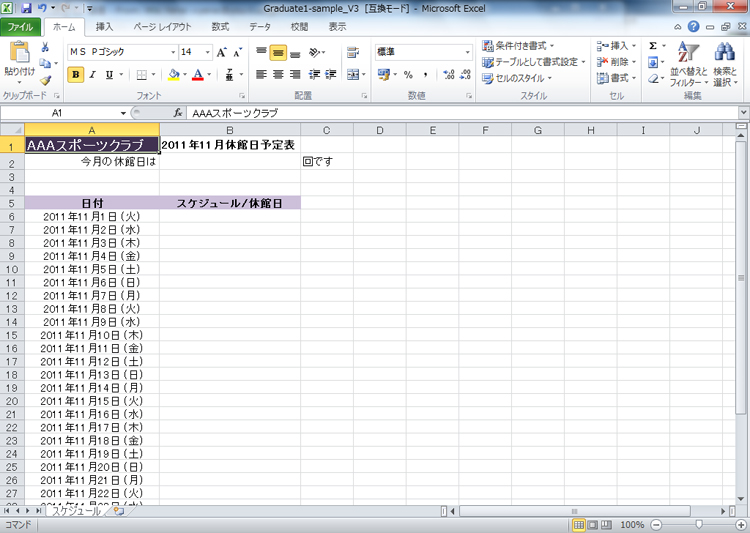Image resolution: width=750 pixels, height=533 pixels.
Task: Click accounting number format icon
Action: point(383,74)
